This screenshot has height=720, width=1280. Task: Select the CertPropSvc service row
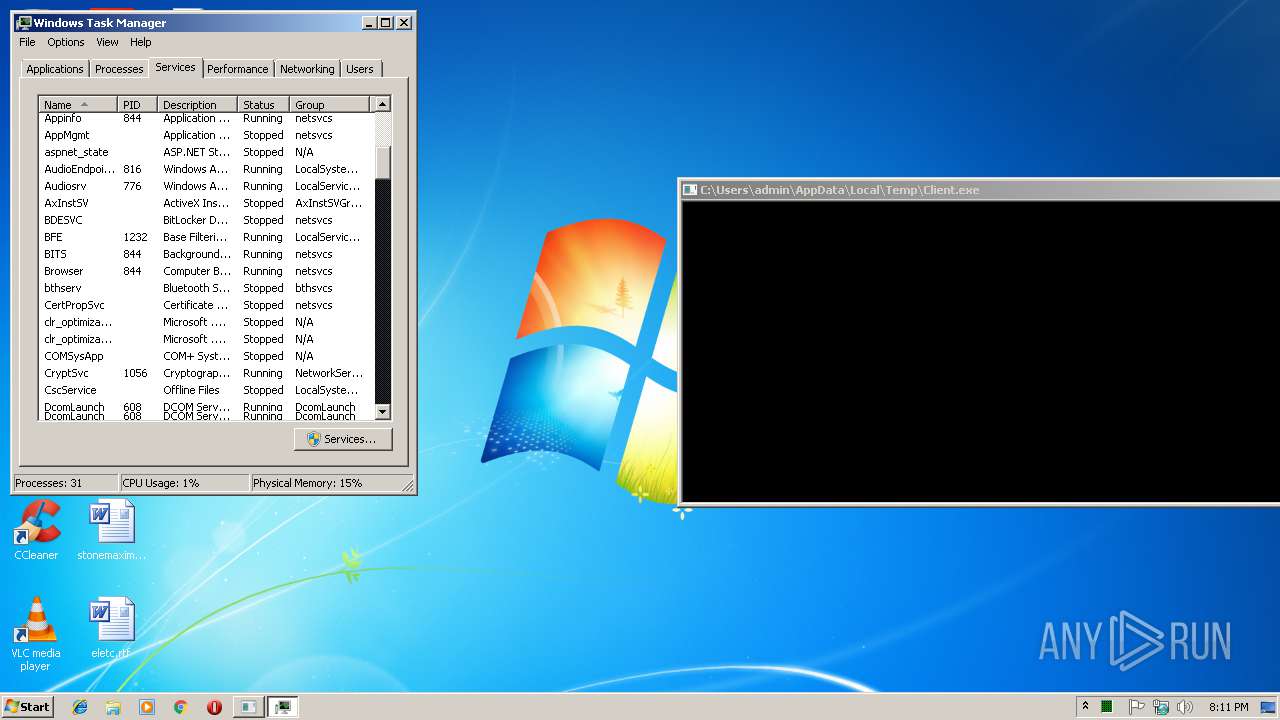point(206,305)
